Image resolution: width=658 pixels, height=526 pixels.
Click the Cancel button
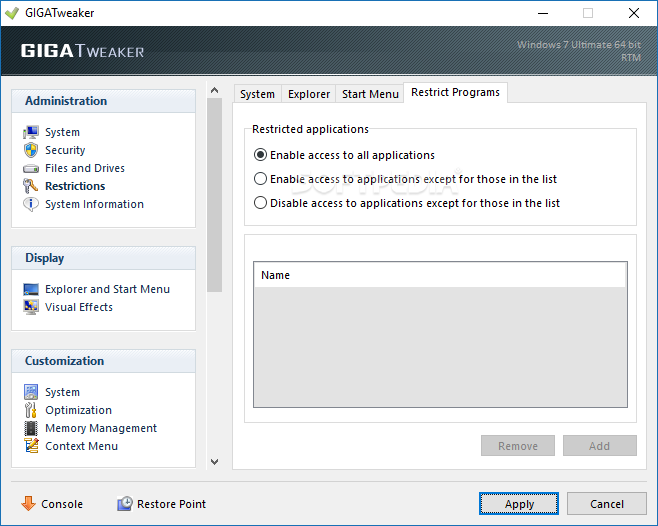click(607, 504)
